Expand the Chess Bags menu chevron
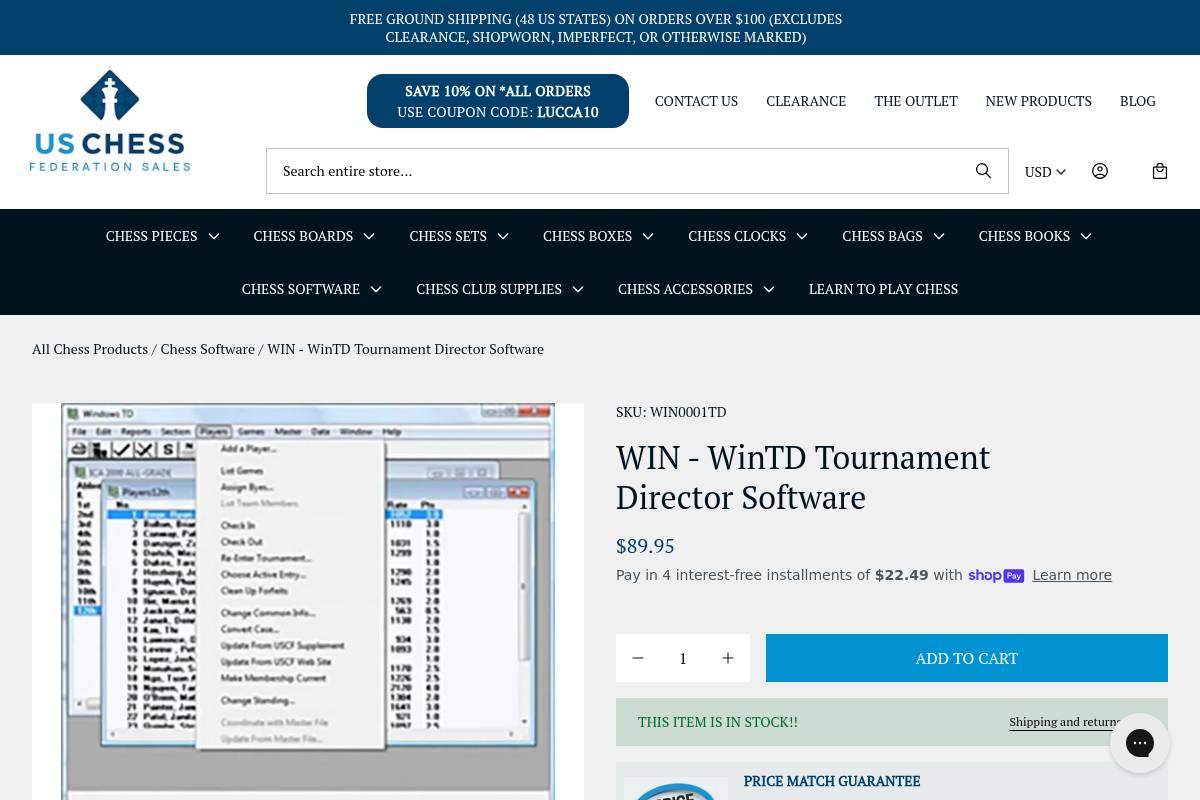The image size is (1200, 800). (938, 236)
